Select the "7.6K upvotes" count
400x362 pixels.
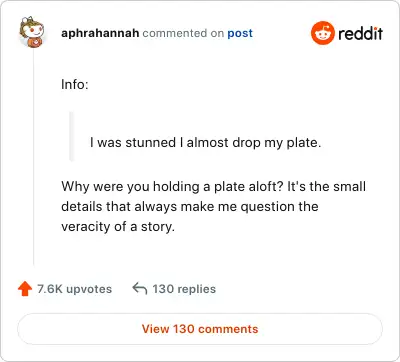point(74,289)
